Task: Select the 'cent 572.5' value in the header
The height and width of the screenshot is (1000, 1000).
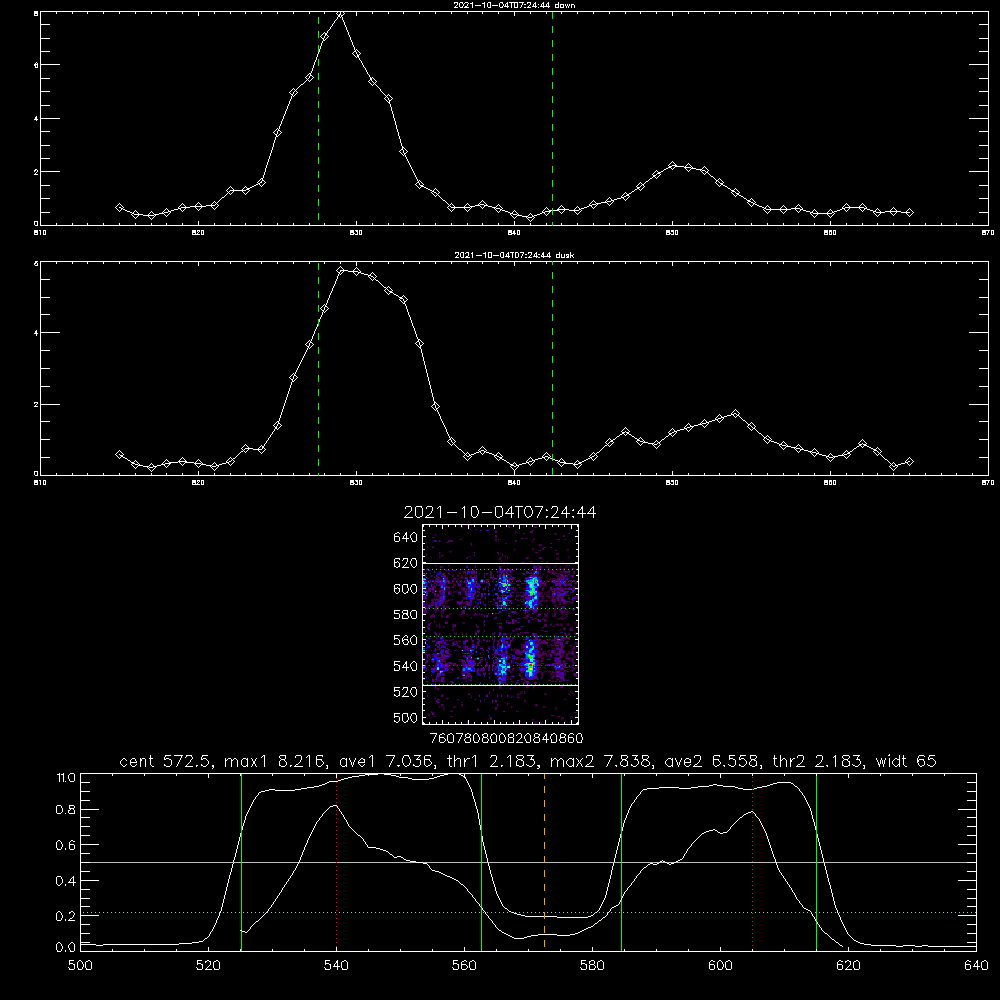Action: tap(166, 761)
